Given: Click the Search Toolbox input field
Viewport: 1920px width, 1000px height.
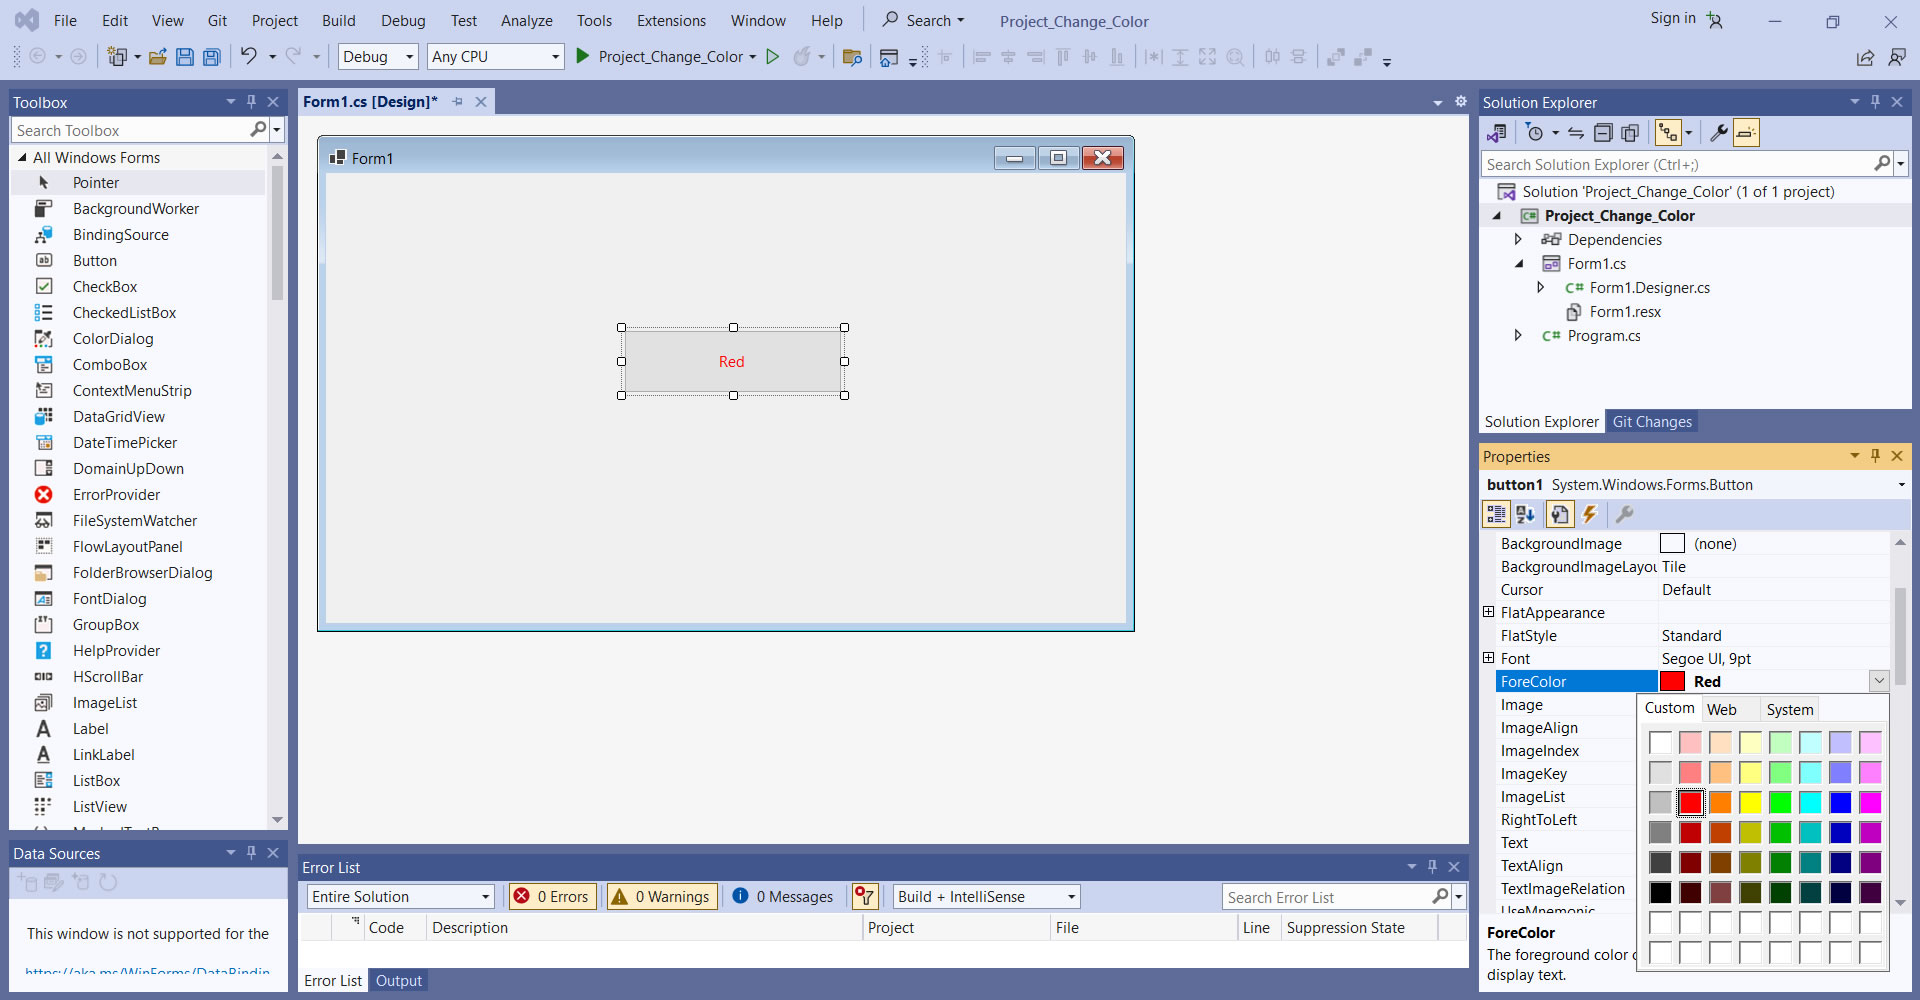Looking at the screenshot, I should (x=130, y=131).
